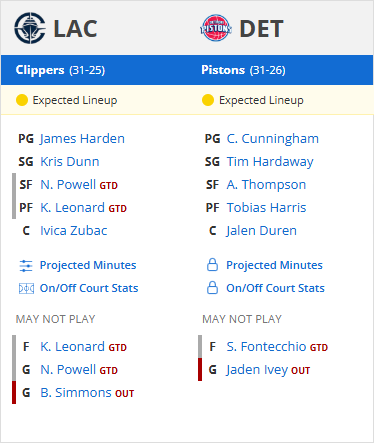
Task: Open Kris Dunn's player link
Action: (70, 162)
